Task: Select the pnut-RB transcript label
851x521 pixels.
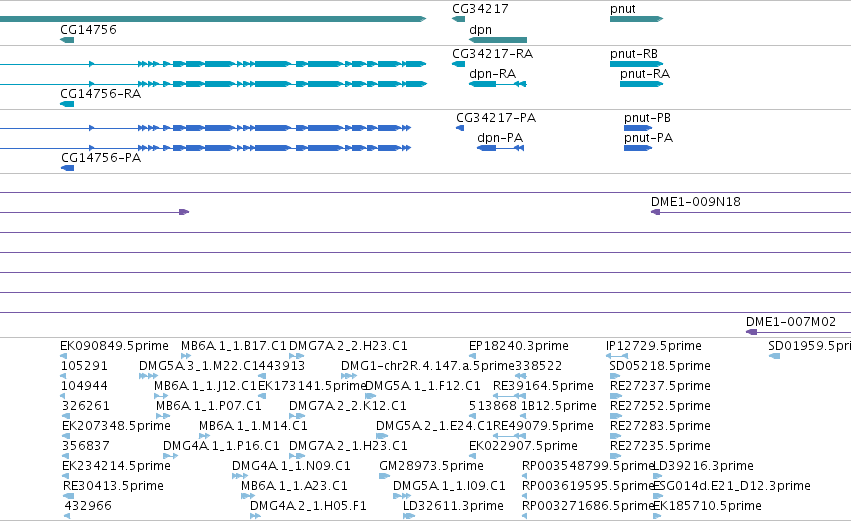Action: tap(634, 54)
